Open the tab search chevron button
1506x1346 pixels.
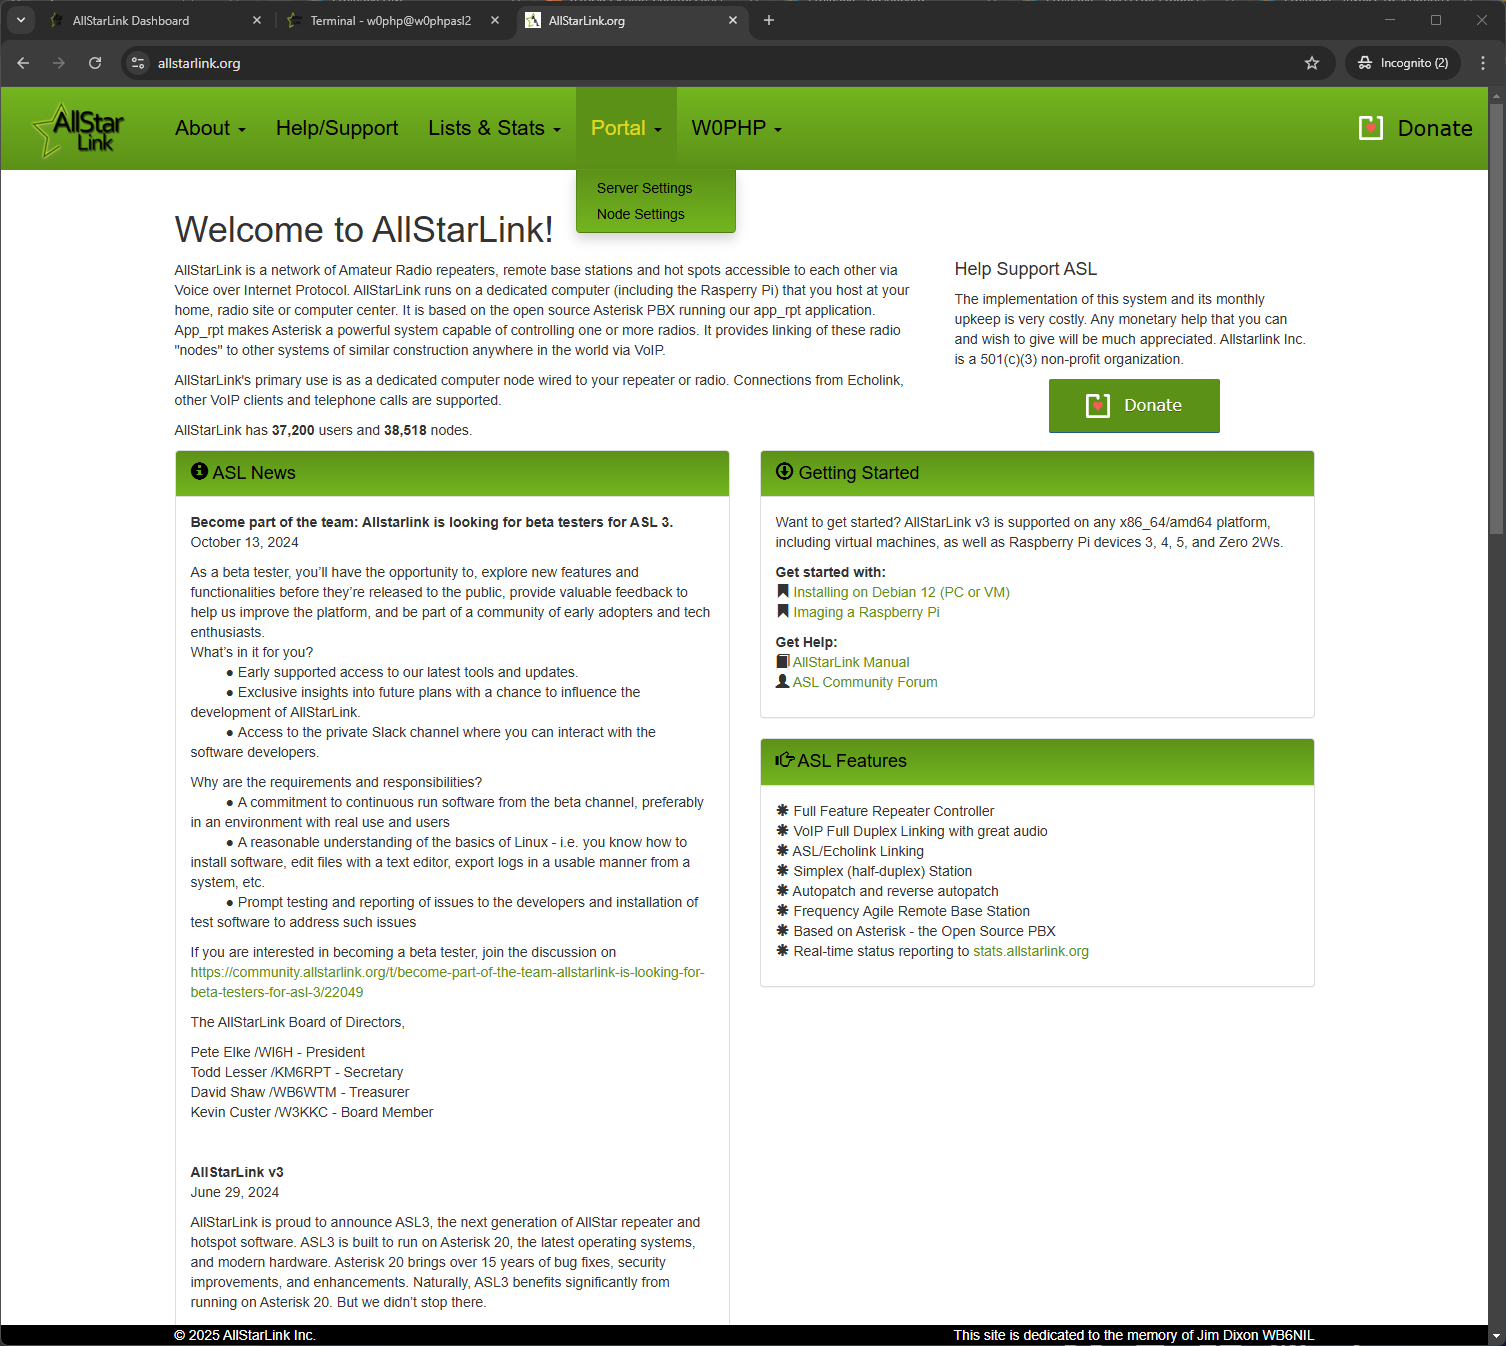pyautogui.click(x=21, y=20)
